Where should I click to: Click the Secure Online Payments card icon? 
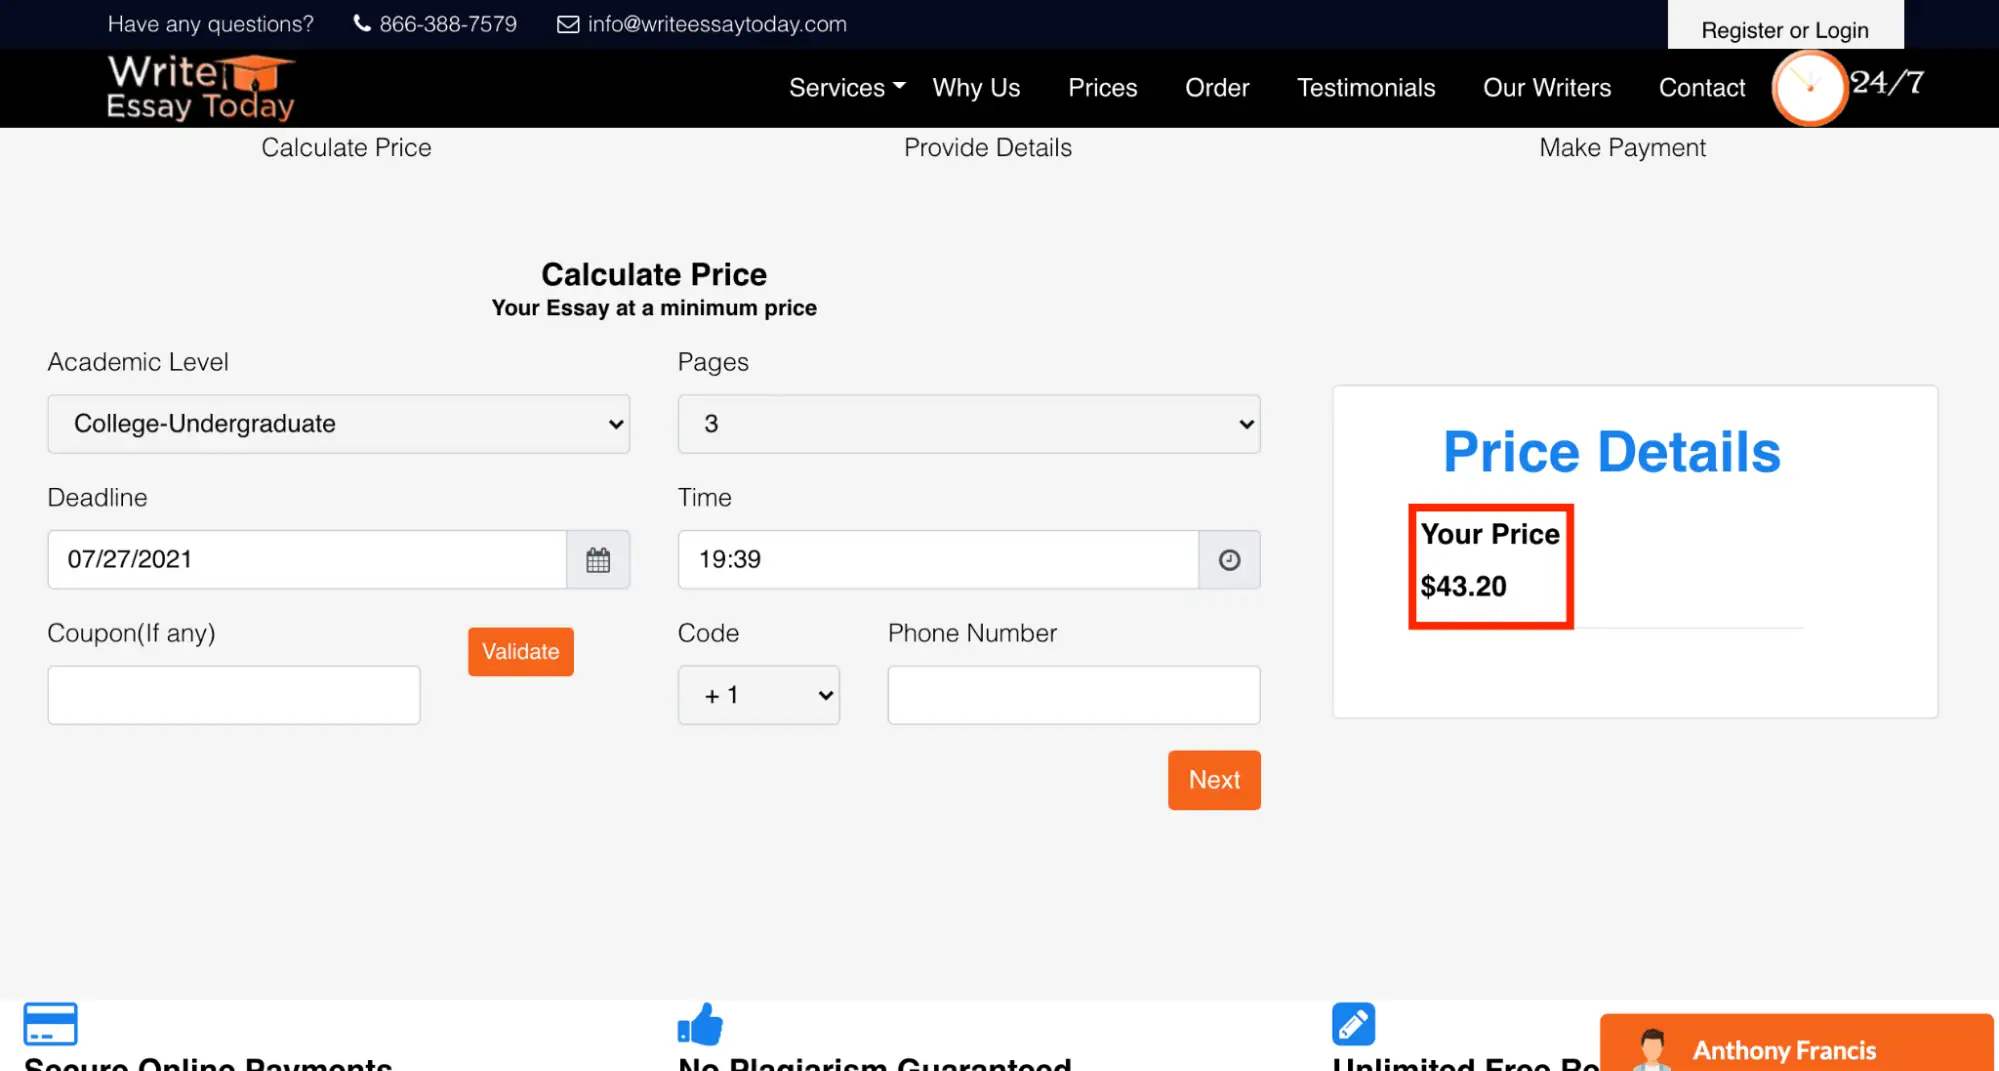(x=49, y=1022)
